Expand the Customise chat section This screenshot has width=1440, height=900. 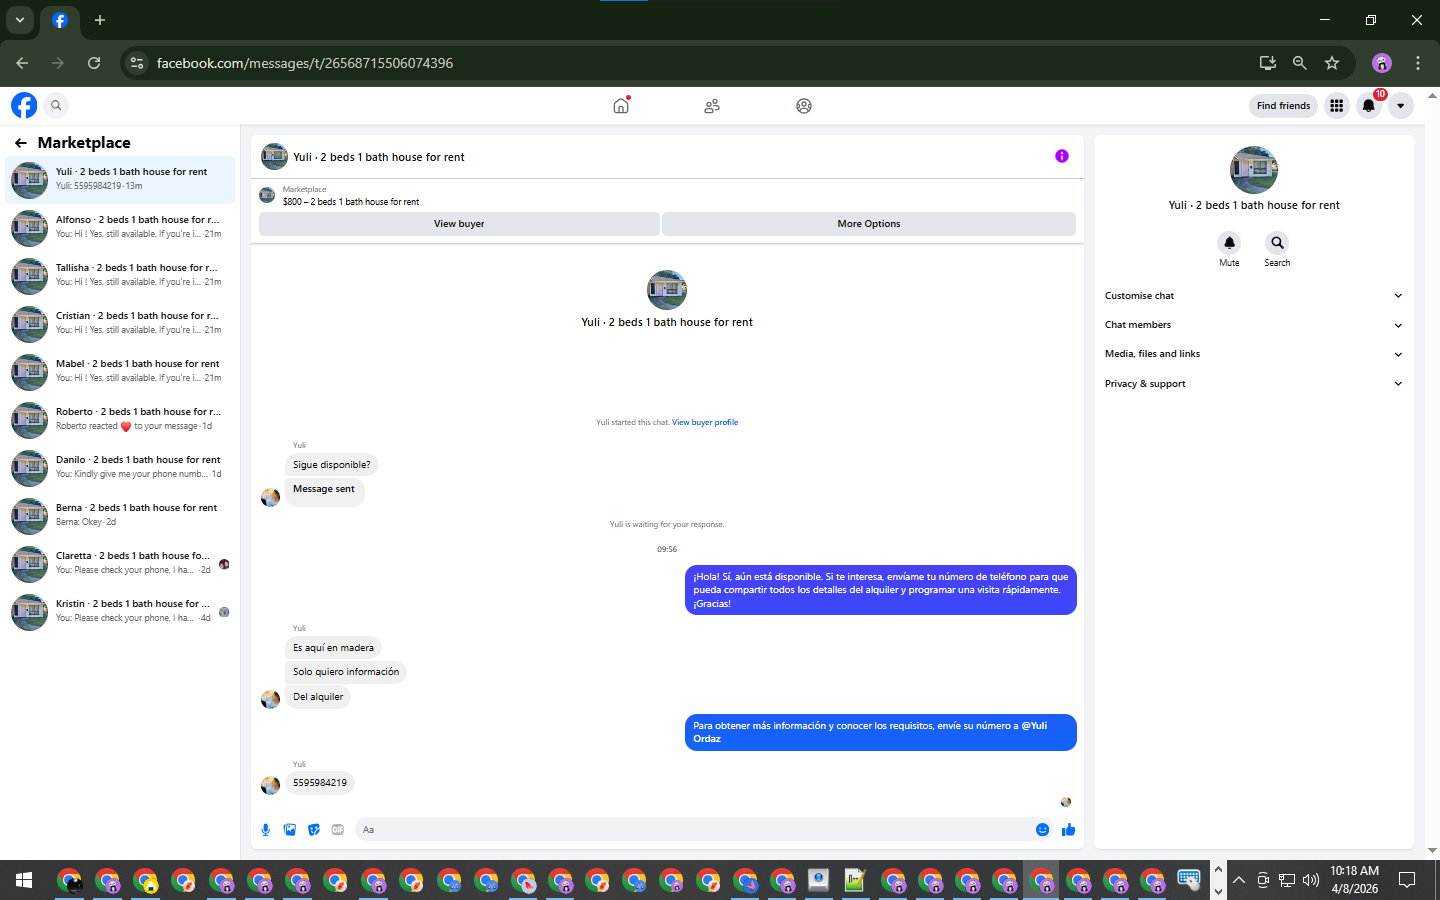click(1253, 296)
